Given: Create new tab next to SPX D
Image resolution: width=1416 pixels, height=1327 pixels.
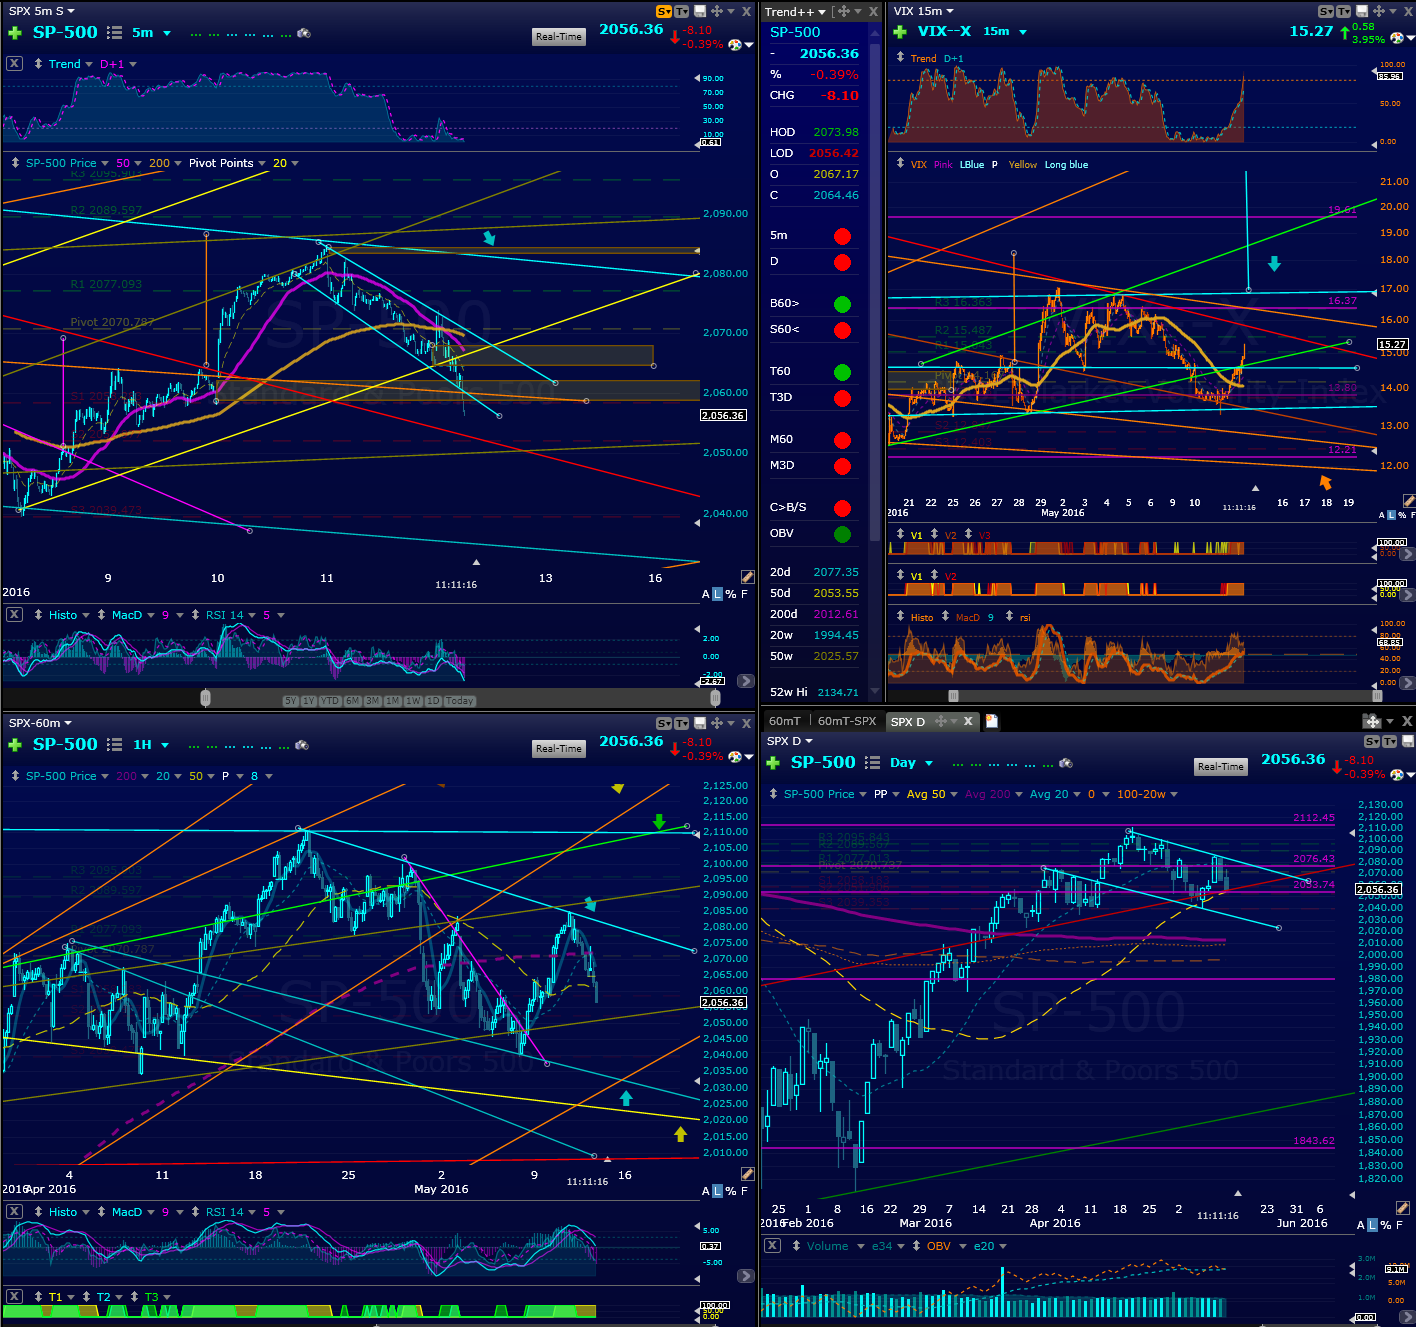Looking at the screenshot, I should coord(992,721).
